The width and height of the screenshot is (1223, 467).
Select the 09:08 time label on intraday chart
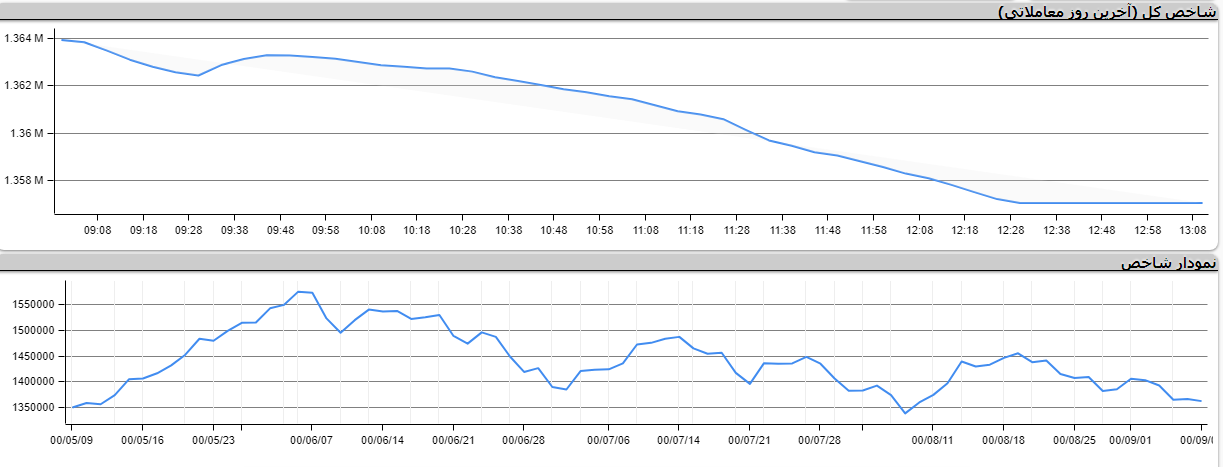point(97,230)
